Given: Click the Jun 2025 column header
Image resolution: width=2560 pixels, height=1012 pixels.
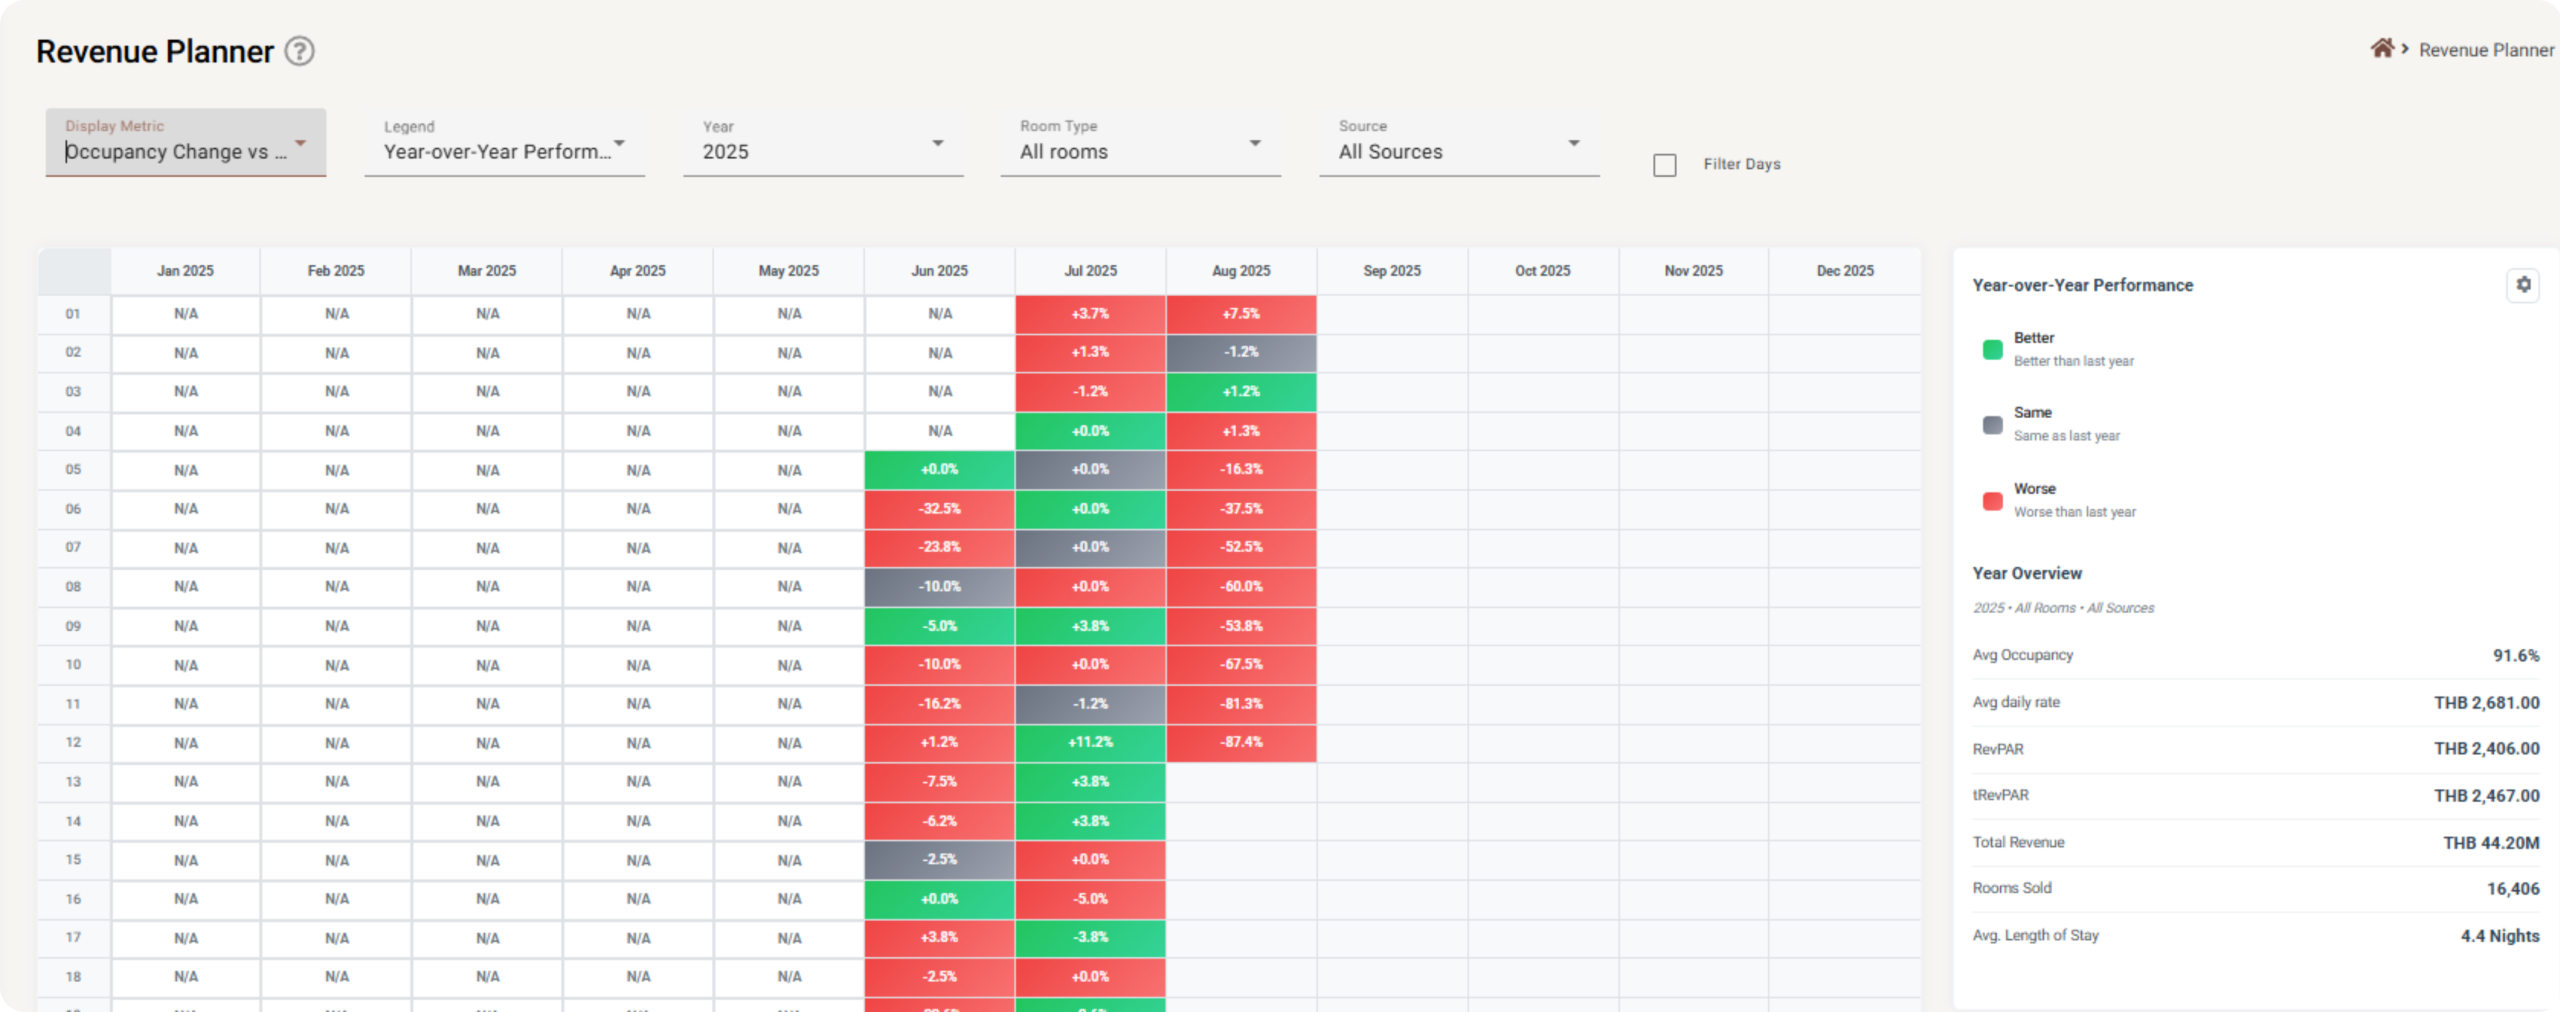Looking at the screenshot, I should point(939,271).
